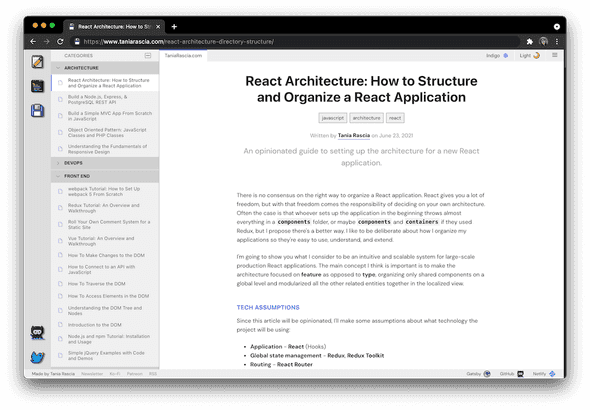
Task: Collapse the ARCHITECTURE category
Action: pyautogui.click(x=105, y=68)
